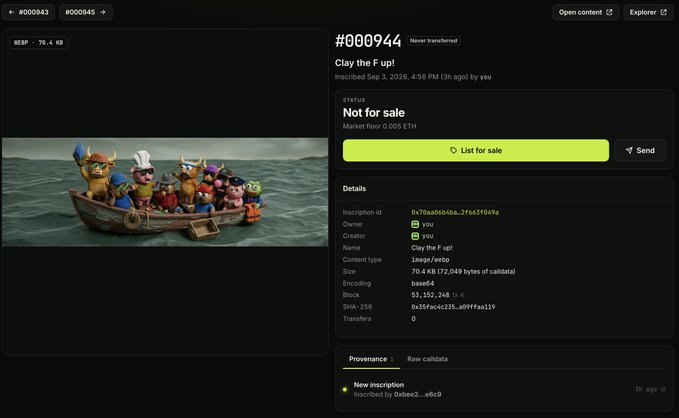Viewport: 679px width, 418px height.
Task: Click the Owner row 'you' name
Action: pos(427,224)
